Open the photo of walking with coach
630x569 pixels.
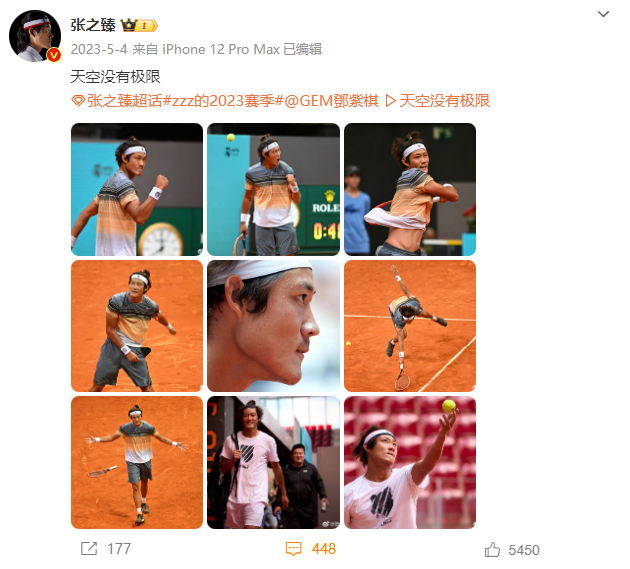pyautogui.click(x=273, y=463)
